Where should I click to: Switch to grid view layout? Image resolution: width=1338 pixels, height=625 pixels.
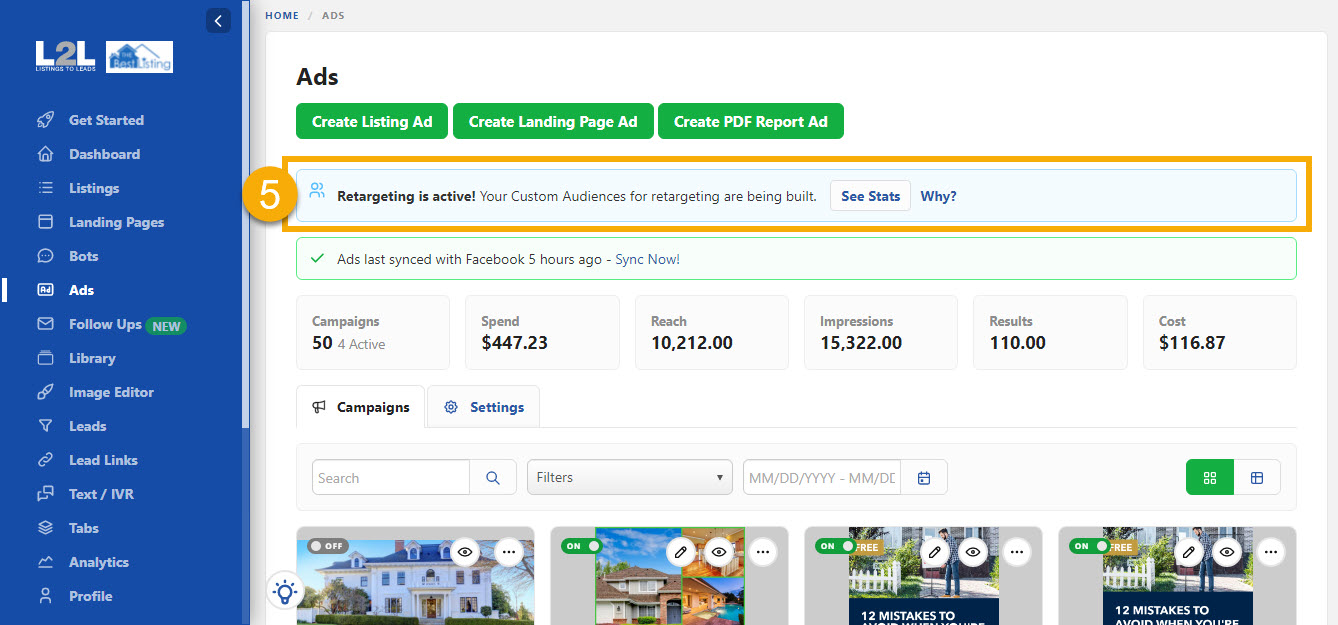tap(1210, 478)
